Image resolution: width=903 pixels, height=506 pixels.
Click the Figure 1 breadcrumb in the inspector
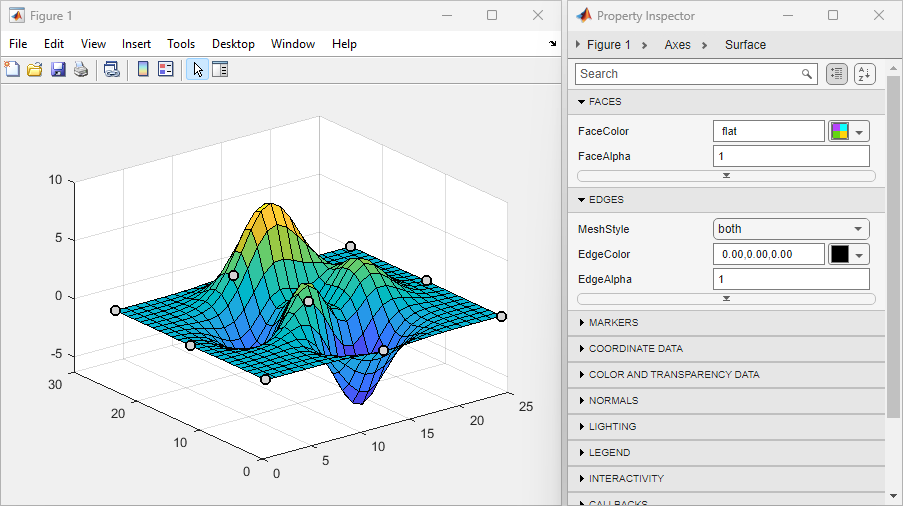(608, 45)
